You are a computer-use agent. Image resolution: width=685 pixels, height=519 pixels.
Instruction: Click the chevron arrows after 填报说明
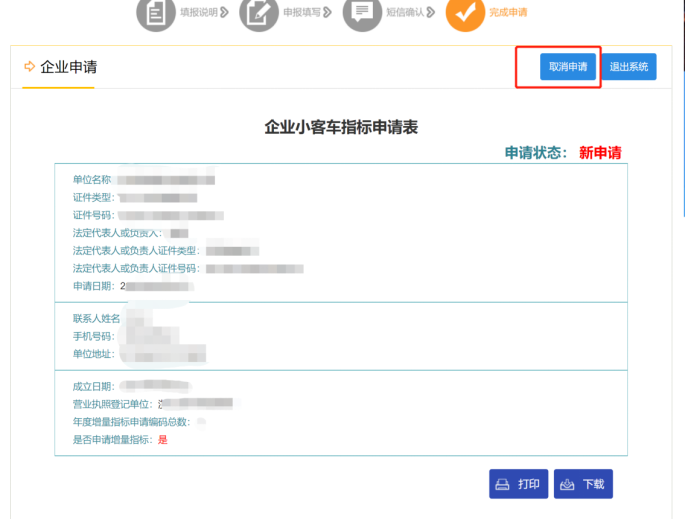(x=225, y=13)
